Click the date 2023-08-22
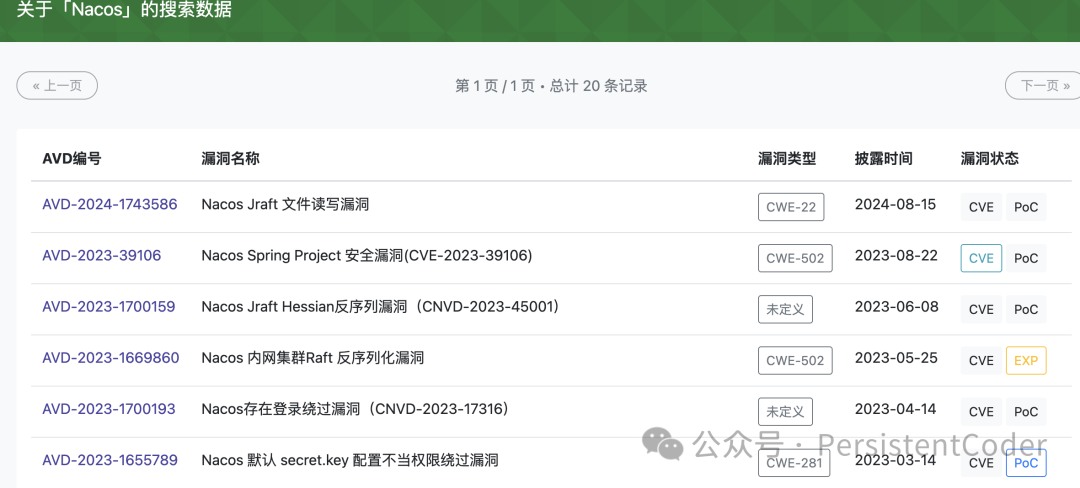The image size is (1080, 488). [896, 255]
